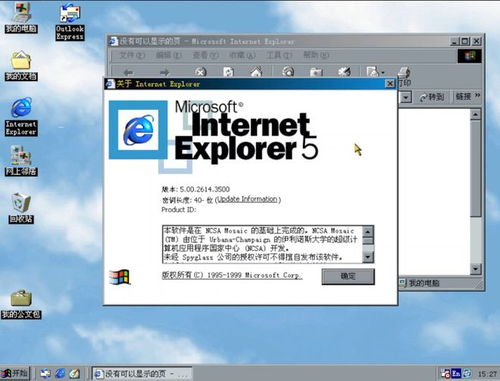This screenshot has width=500, height=381.
Task: Open the Mail toolbar dropdown
Action: click(x=375, y=71)
